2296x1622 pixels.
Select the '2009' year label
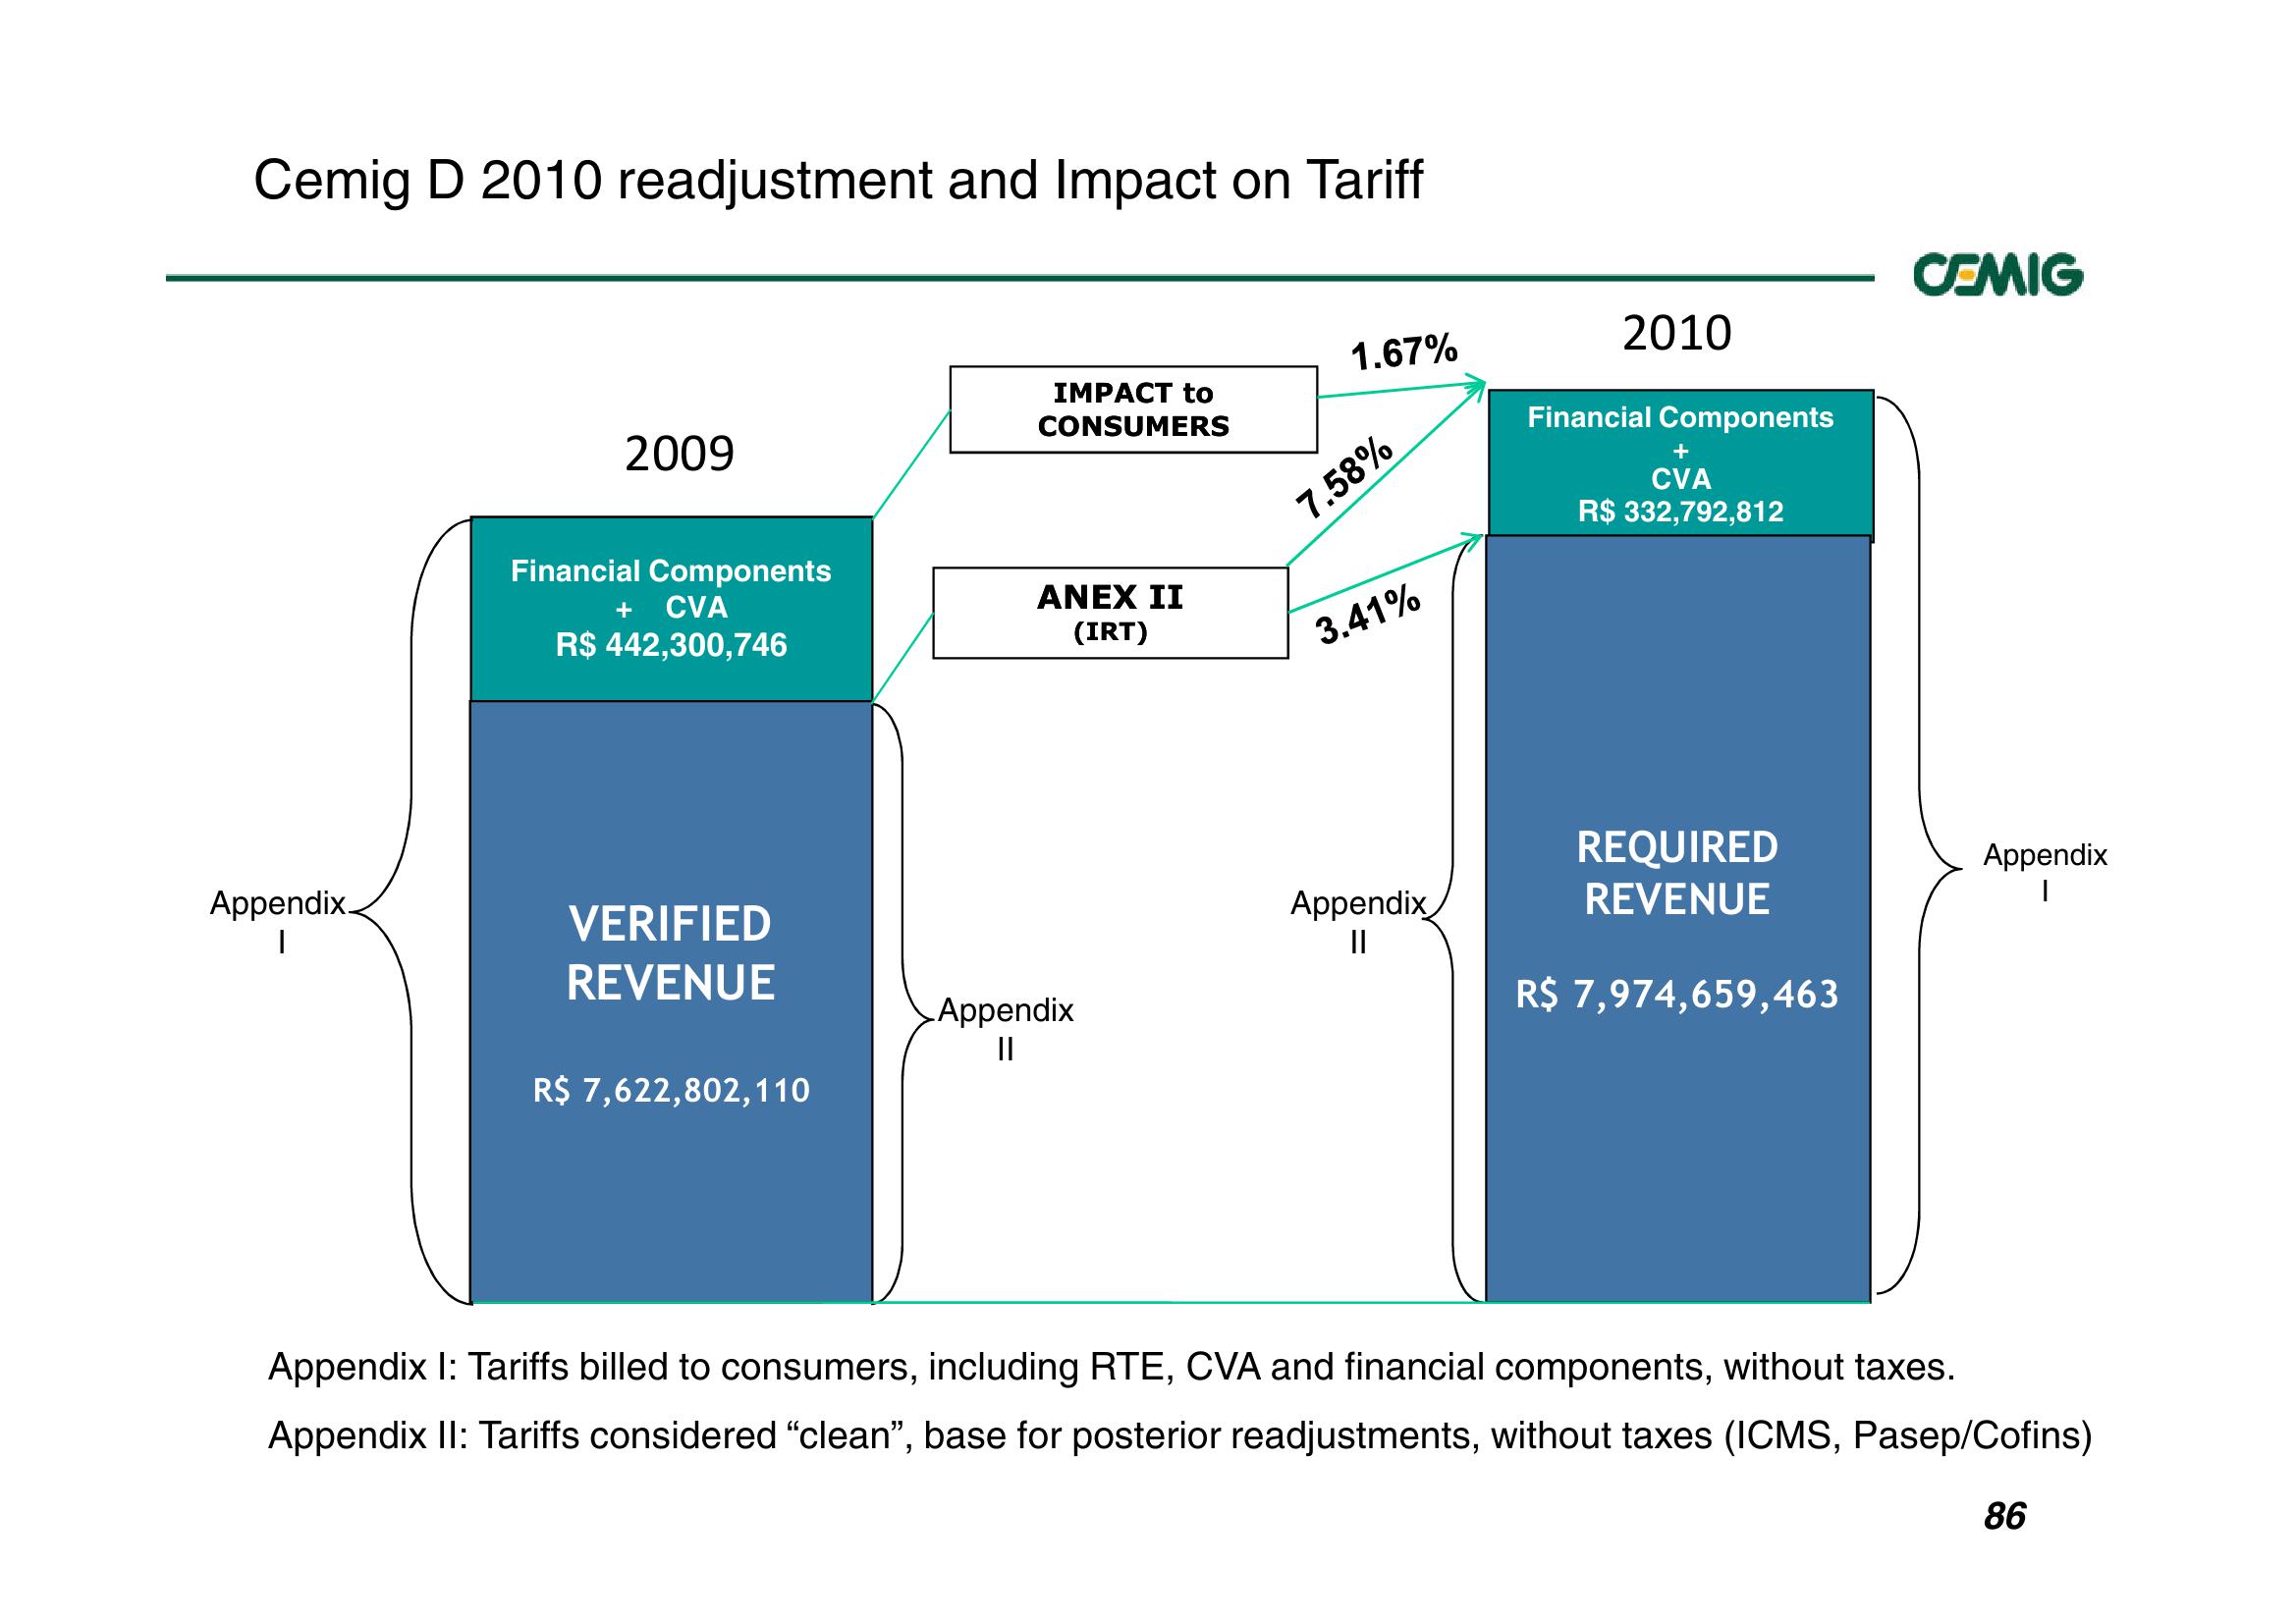click(x=679, y=454)
